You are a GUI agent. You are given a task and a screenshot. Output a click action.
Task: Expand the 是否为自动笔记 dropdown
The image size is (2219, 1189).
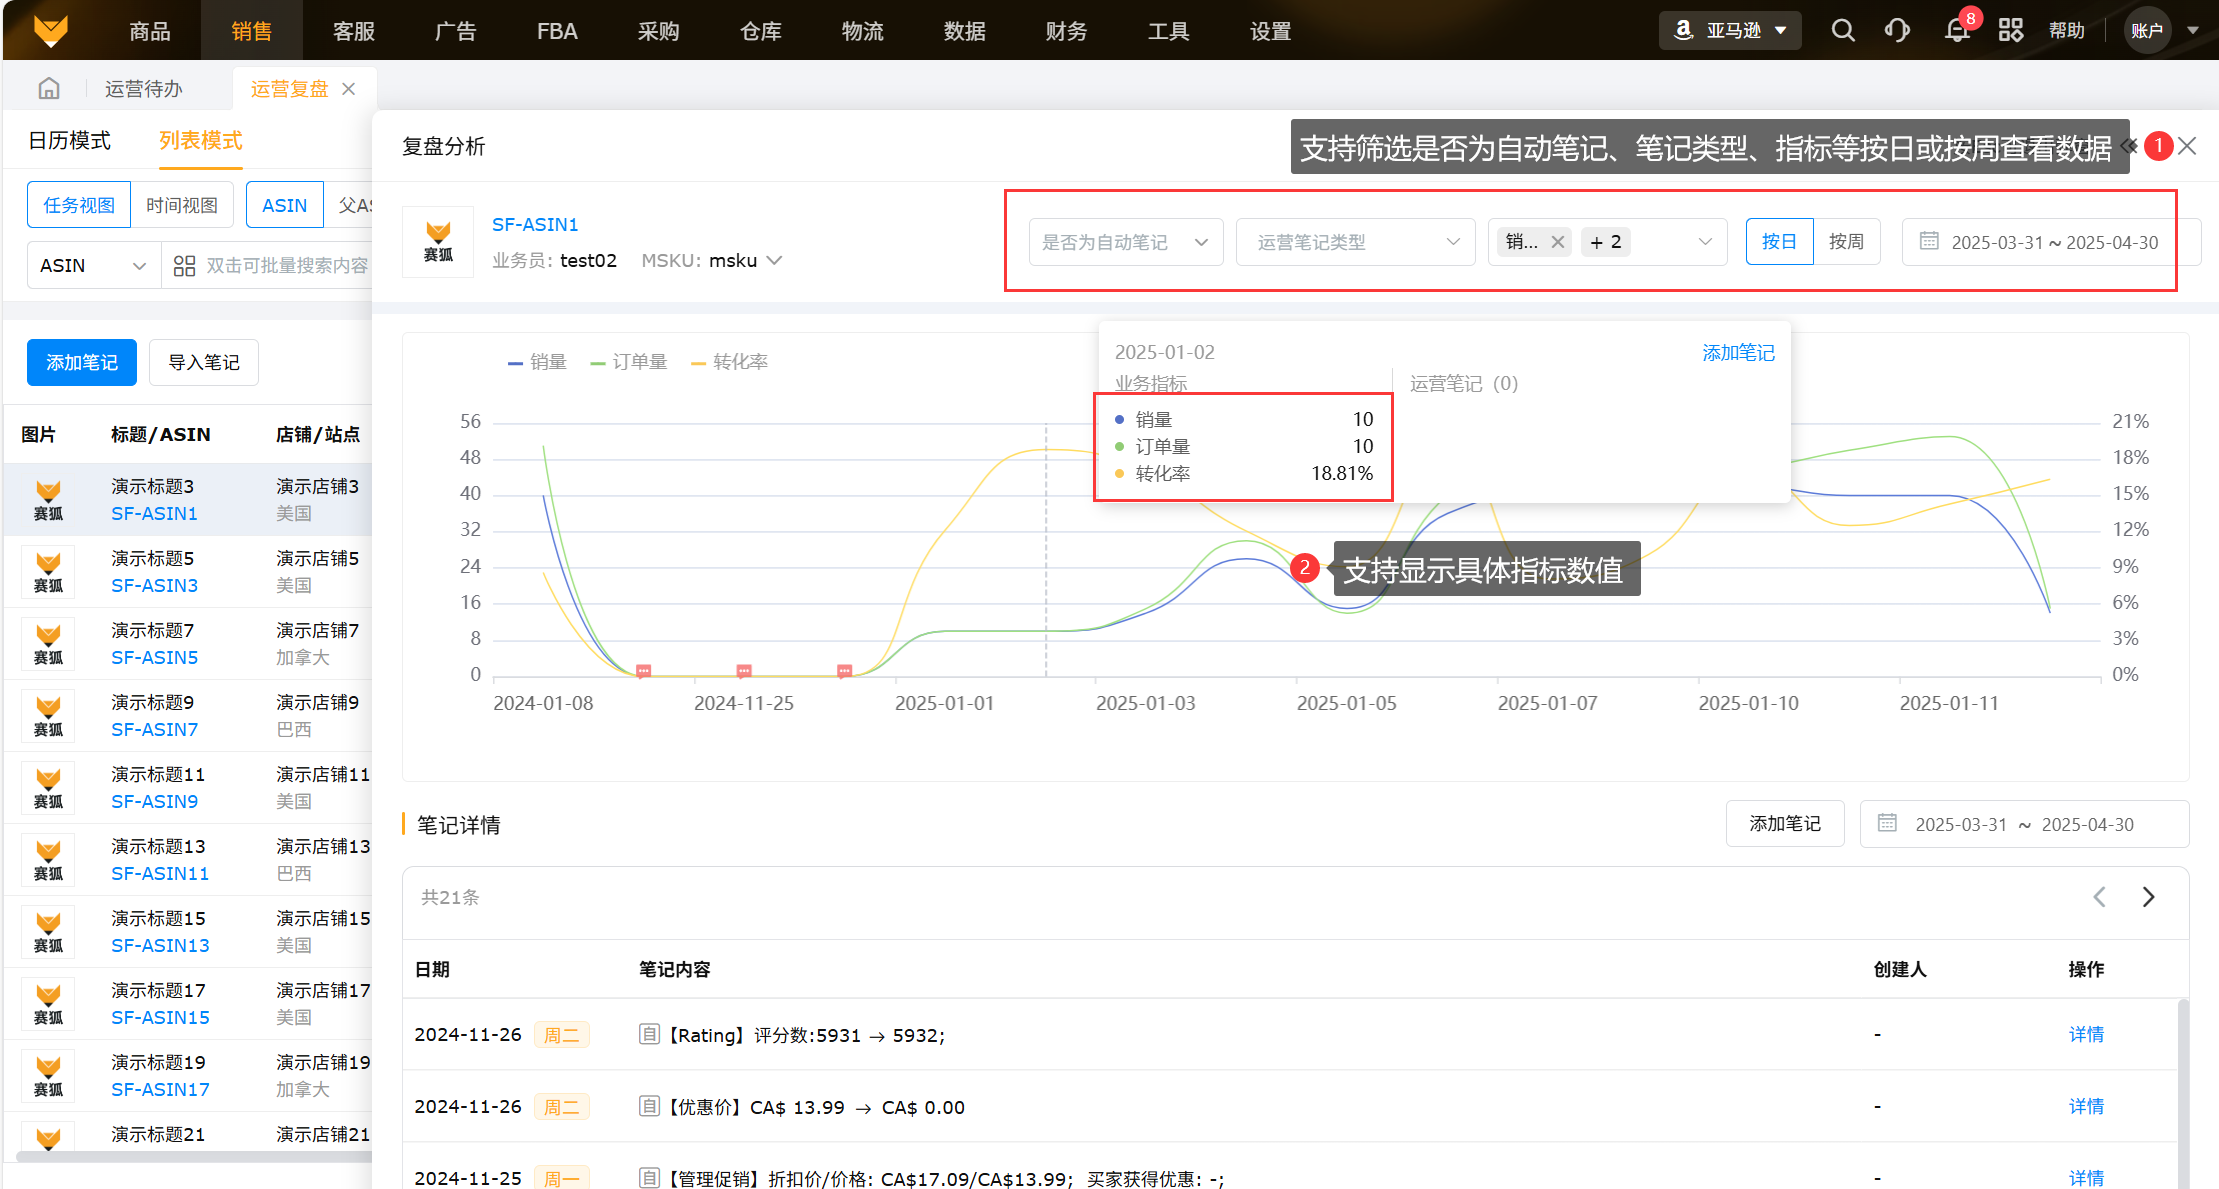point(1125,242)
